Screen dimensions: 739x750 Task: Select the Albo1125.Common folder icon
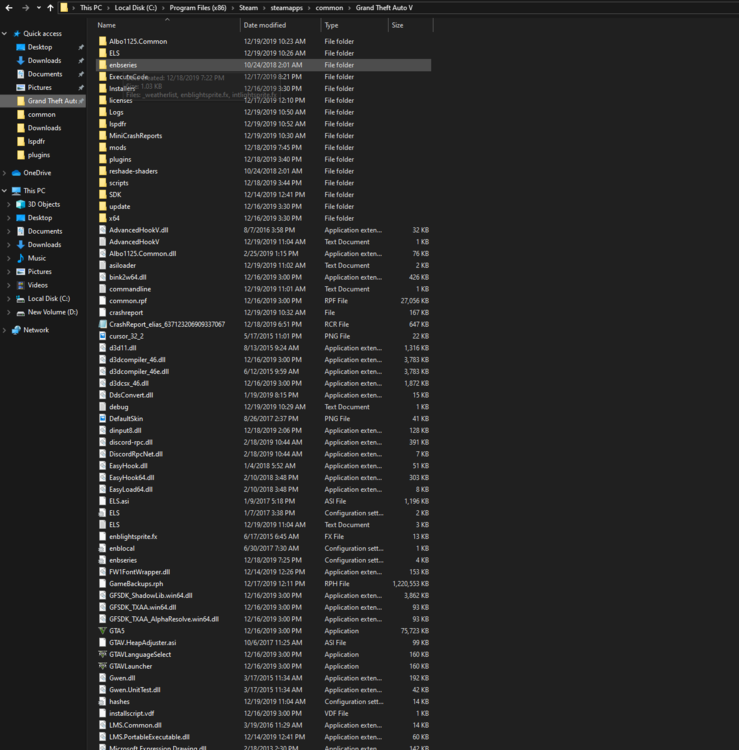click(x=102, y=41)
